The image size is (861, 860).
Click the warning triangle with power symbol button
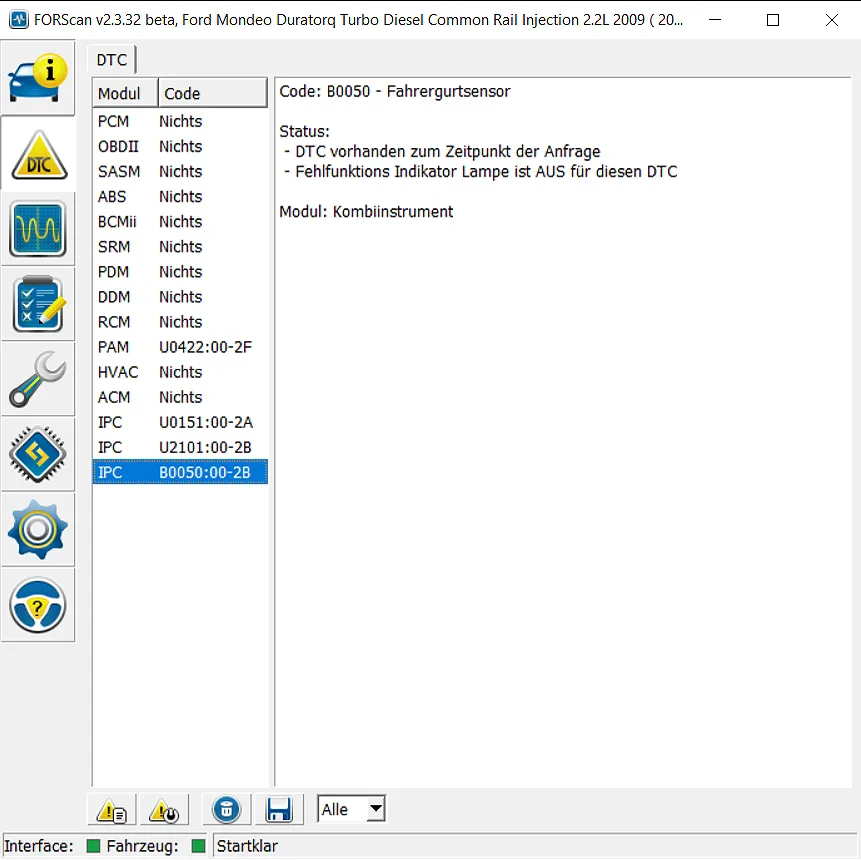[164, 810]
